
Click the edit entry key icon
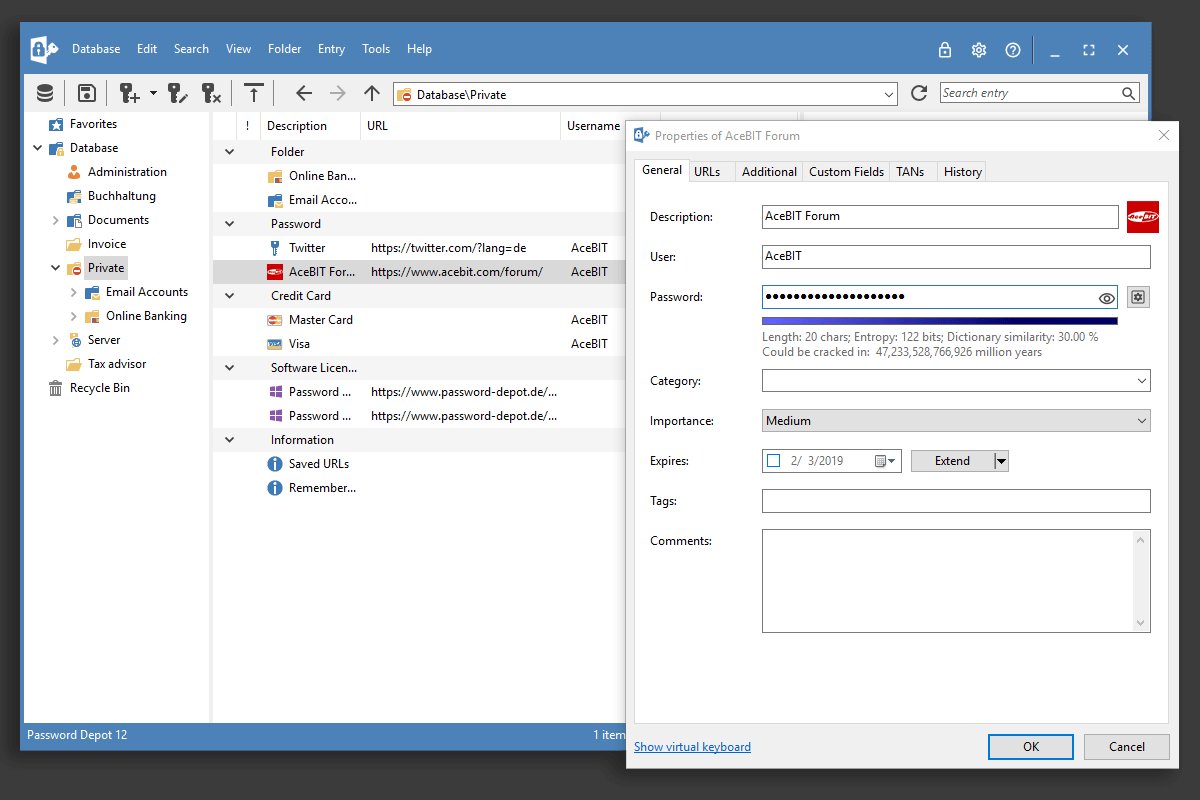[x=178, y=93]
